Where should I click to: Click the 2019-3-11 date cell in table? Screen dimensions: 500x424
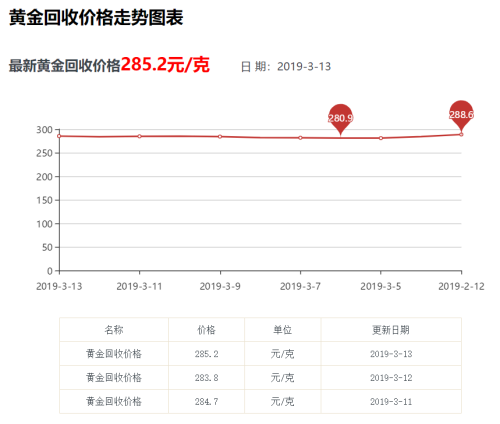click(391, 402)
